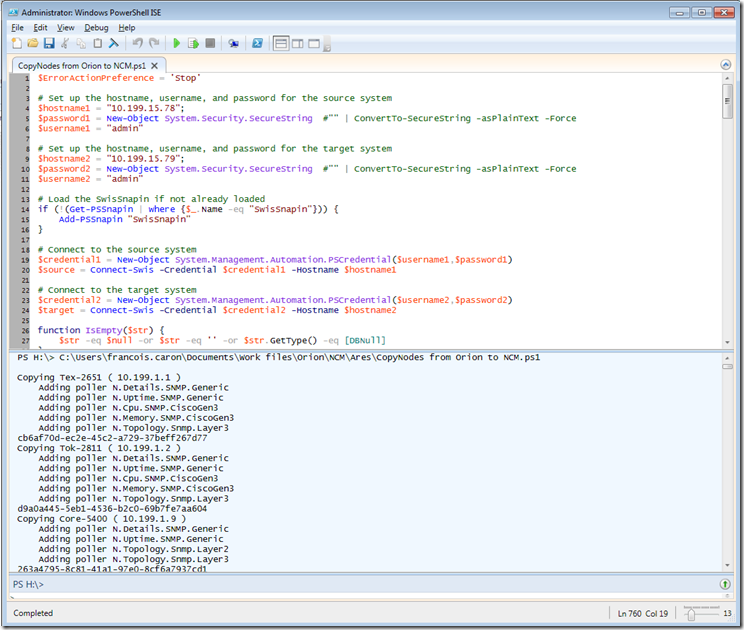Run selection using the toolbar icon
The image size is (744, 630).
[x=193, y=44]
